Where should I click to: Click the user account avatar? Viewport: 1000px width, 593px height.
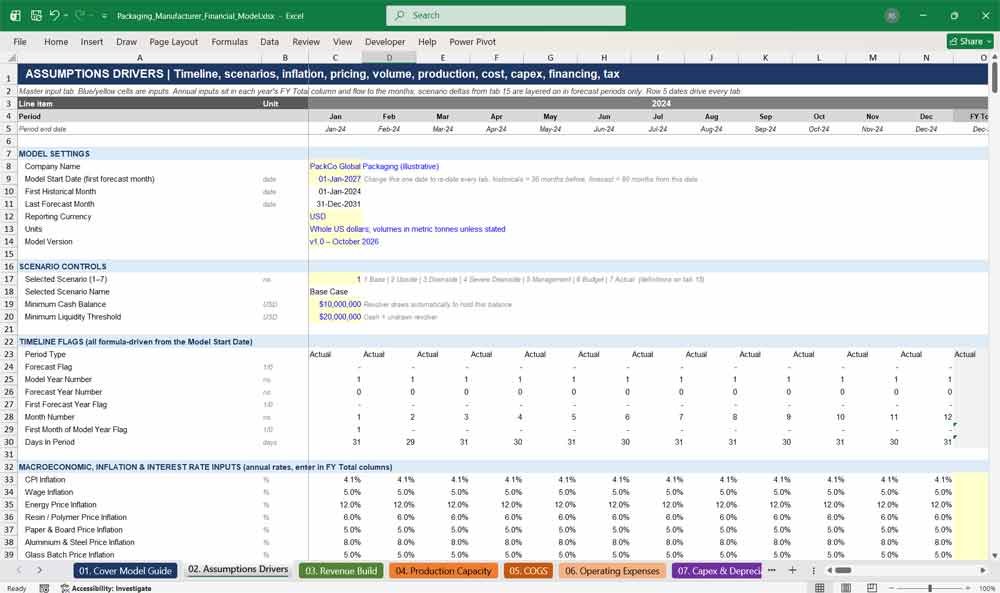click(x=892, y=16)
